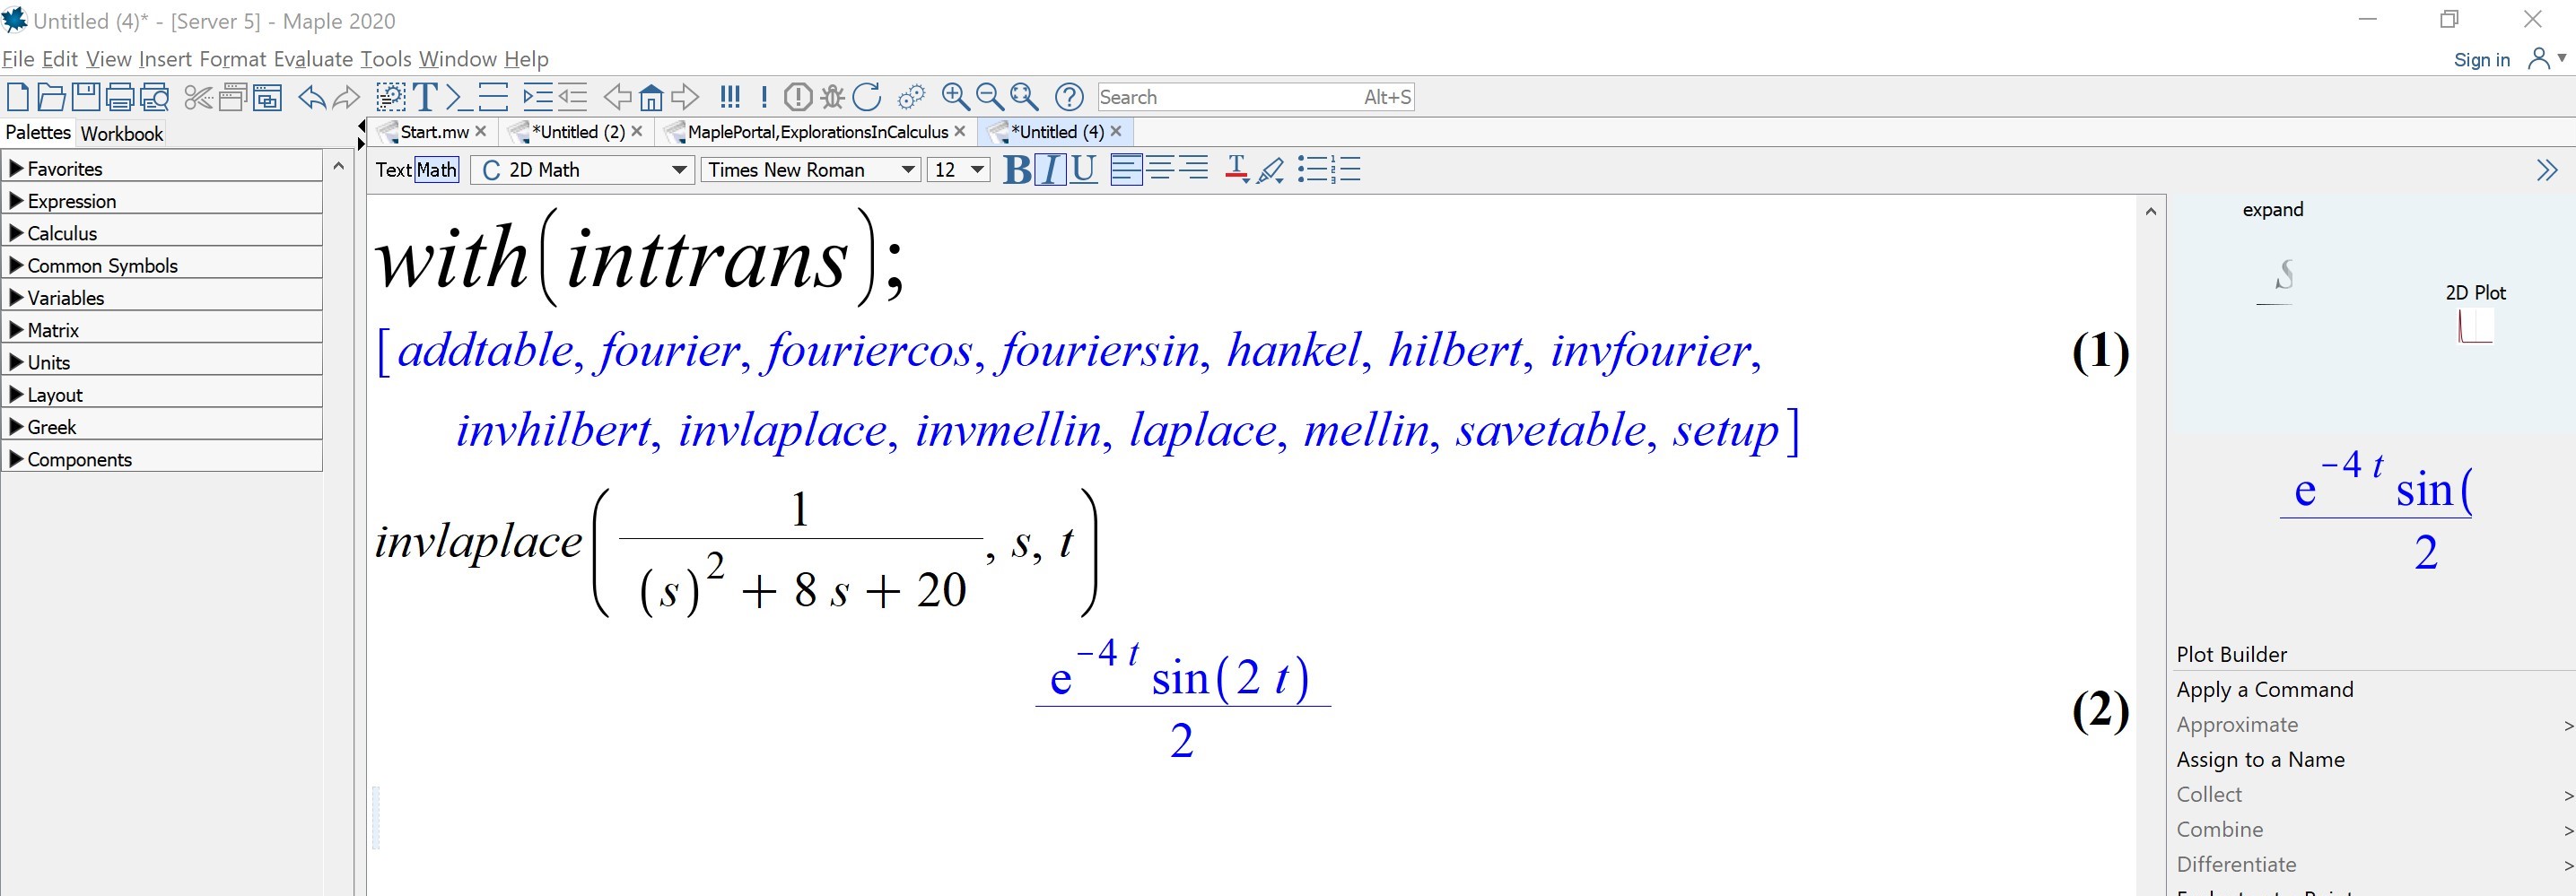Open the font size 12 dropdown
Viewport: 2576px width, 896px height.
pos(958,170)
